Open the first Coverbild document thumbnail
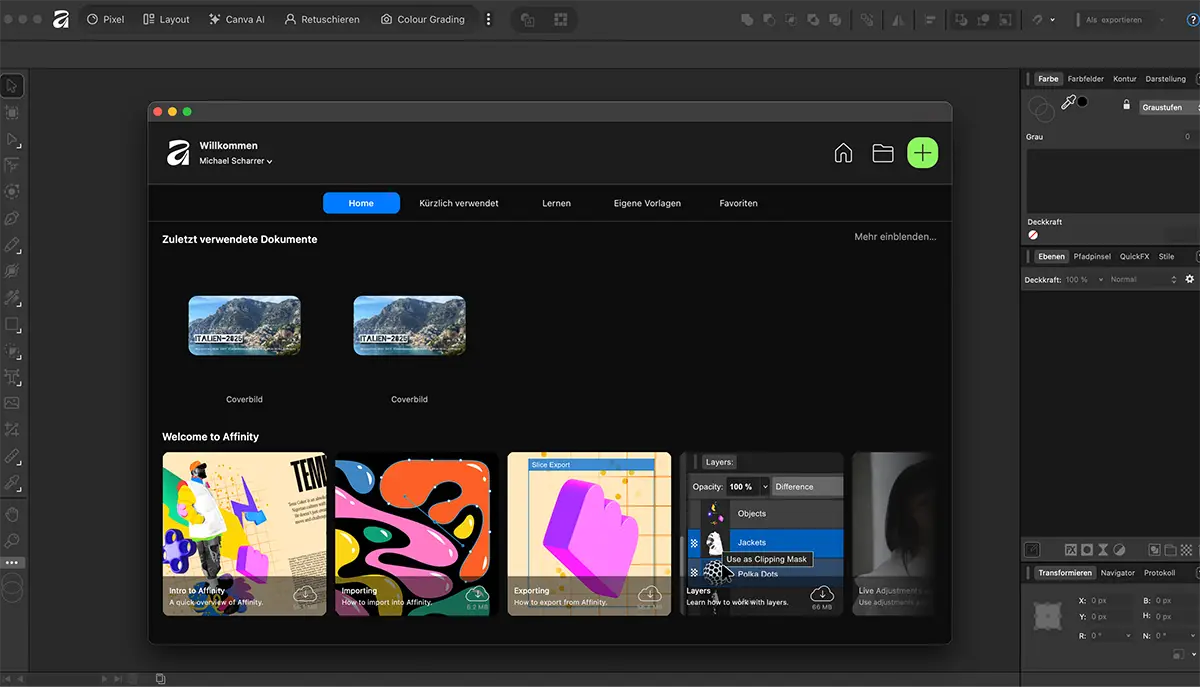 click(x=244, y=326)
